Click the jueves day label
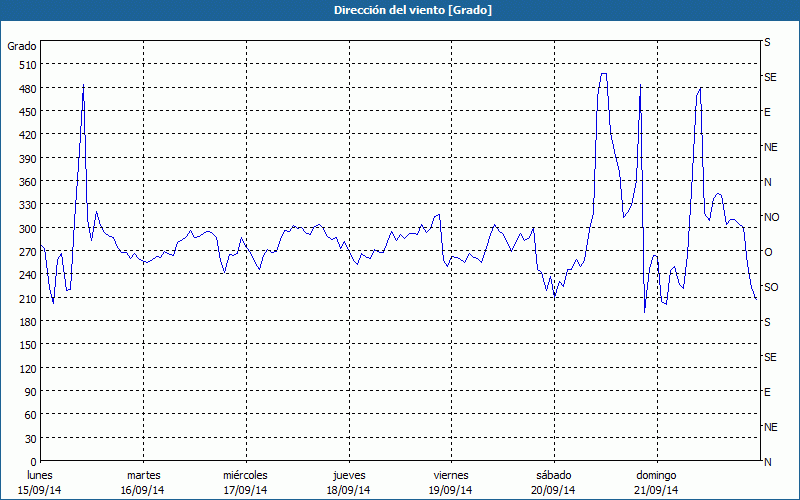 (x=348, y=475)
